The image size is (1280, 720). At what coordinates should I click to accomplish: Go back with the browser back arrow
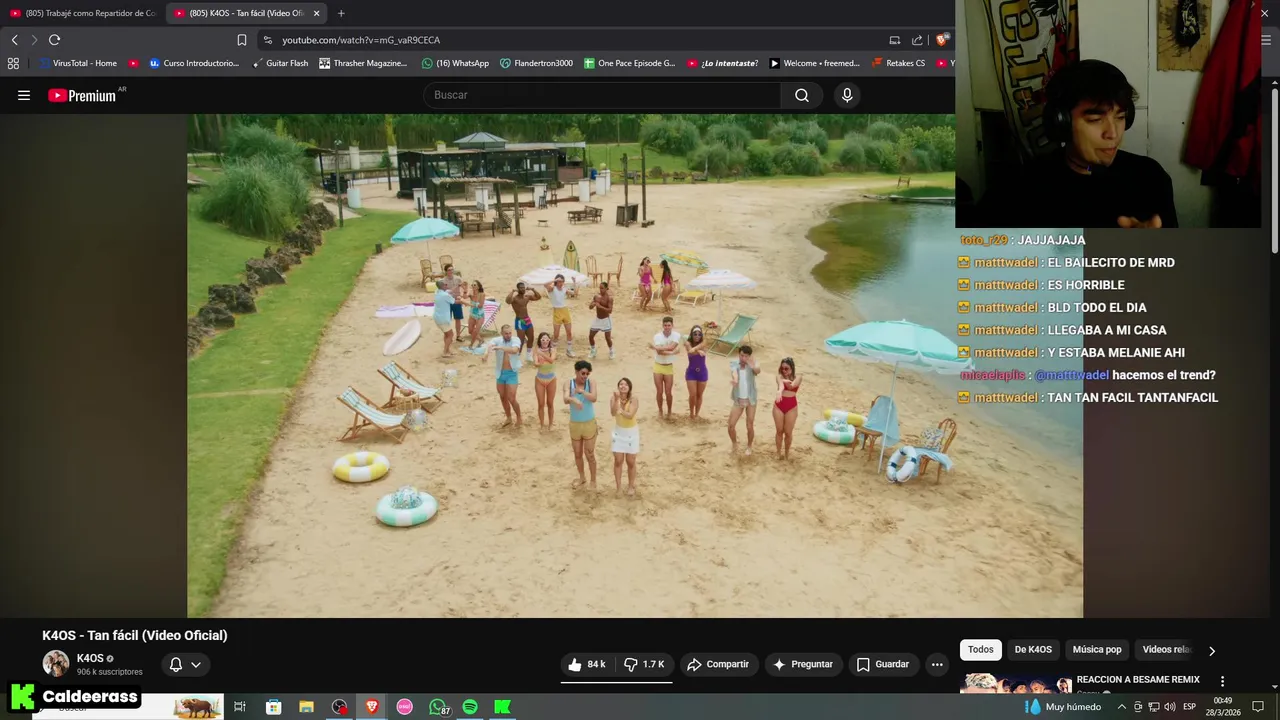[14, 40]
